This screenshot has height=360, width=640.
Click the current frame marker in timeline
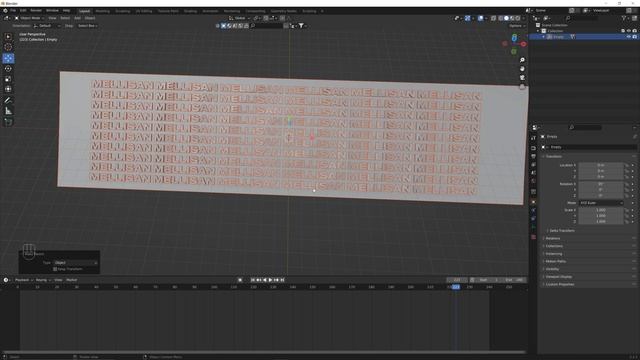point(456,287)
